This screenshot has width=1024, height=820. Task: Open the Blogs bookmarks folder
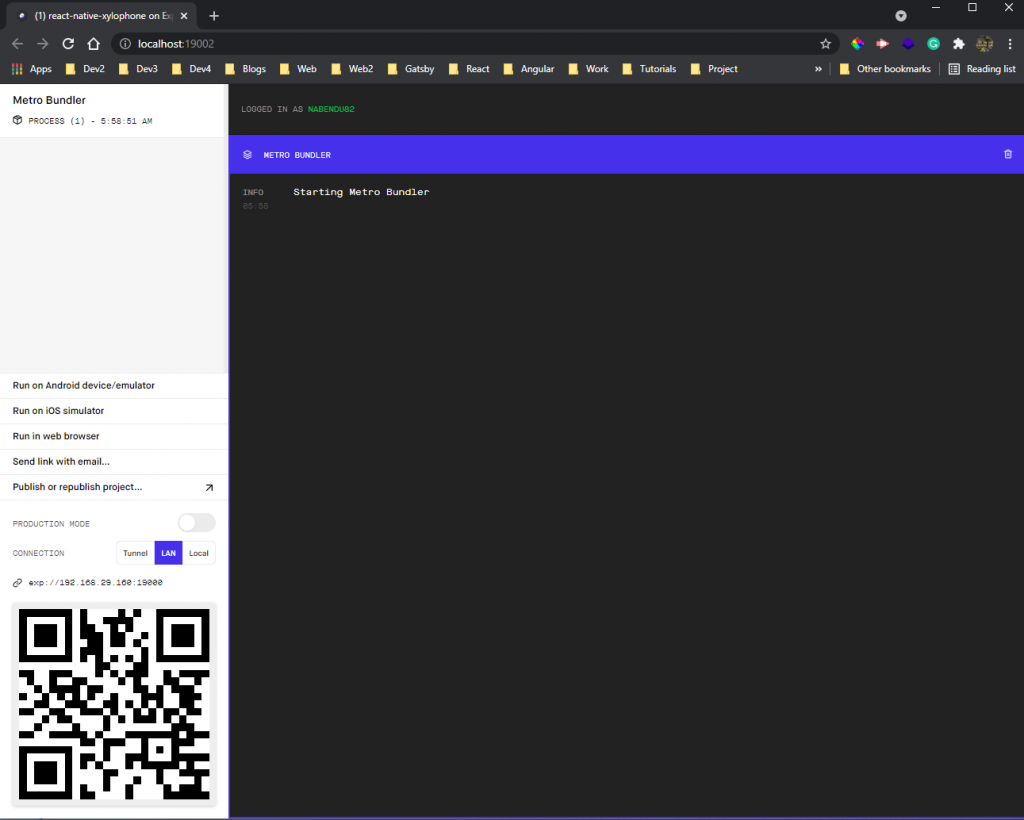coord(245,69)
